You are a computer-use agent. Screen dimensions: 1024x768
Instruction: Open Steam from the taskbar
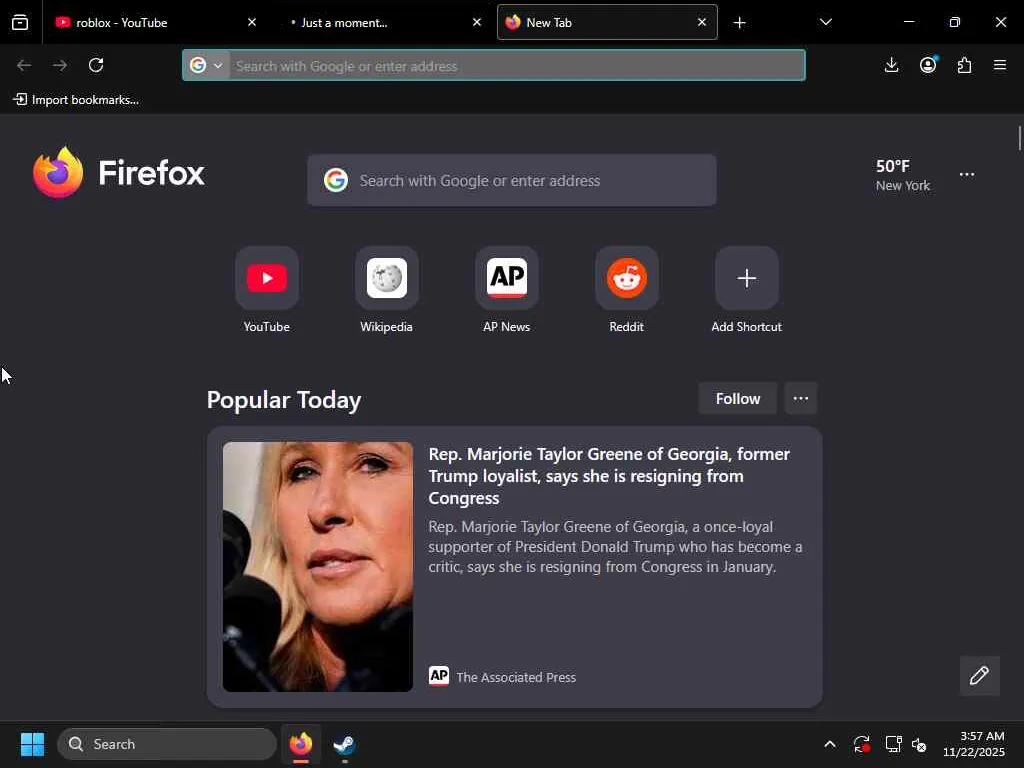click(x=344, y=744)
